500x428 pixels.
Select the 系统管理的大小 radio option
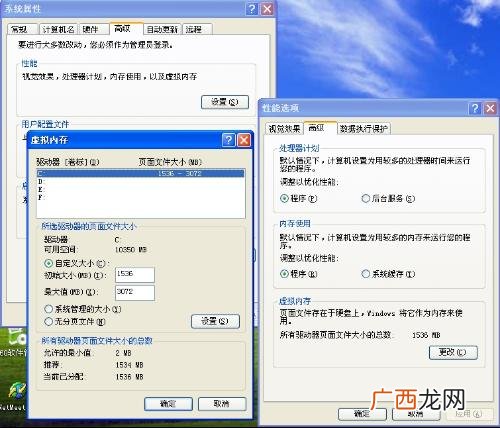(x=49, y=309)
